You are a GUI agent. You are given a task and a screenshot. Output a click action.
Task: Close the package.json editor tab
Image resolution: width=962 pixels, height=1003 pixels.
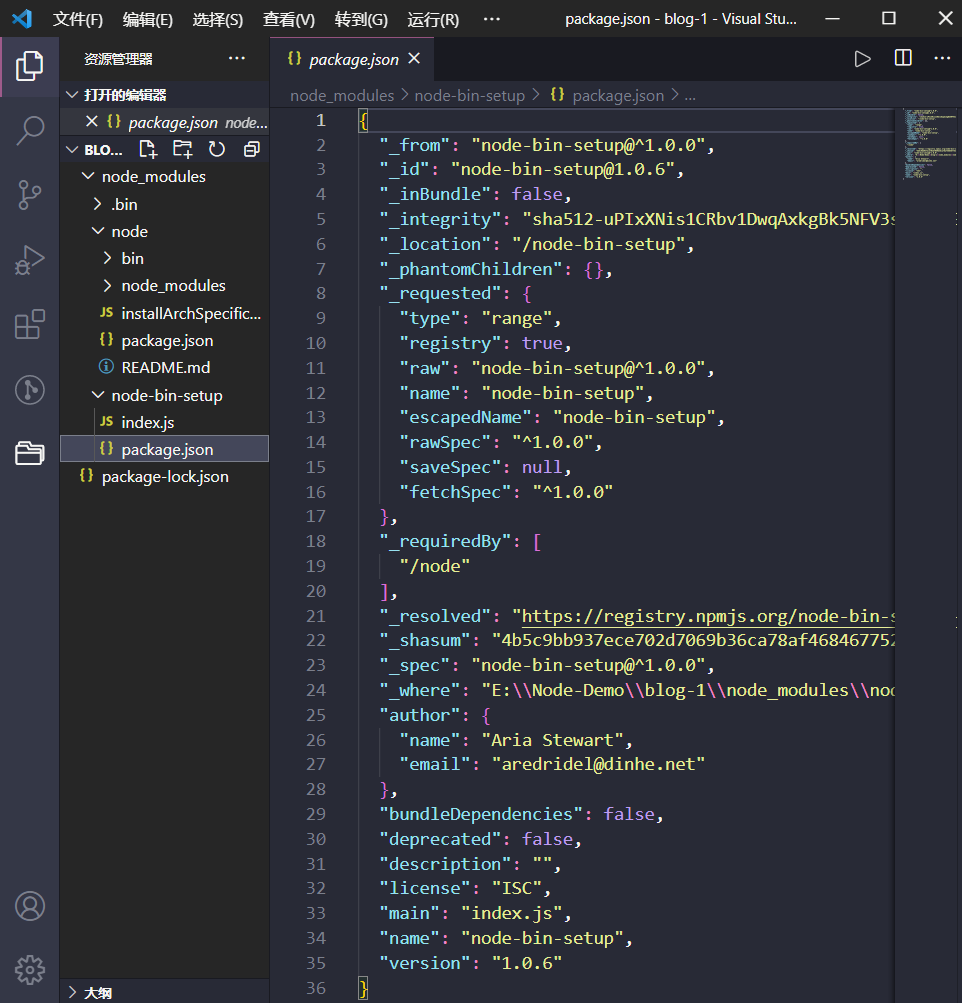(414, 59)
